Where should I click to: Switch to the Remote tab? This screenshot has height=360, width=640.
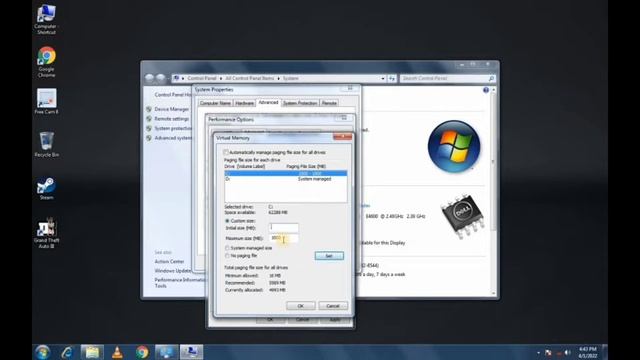pos(329,103)
